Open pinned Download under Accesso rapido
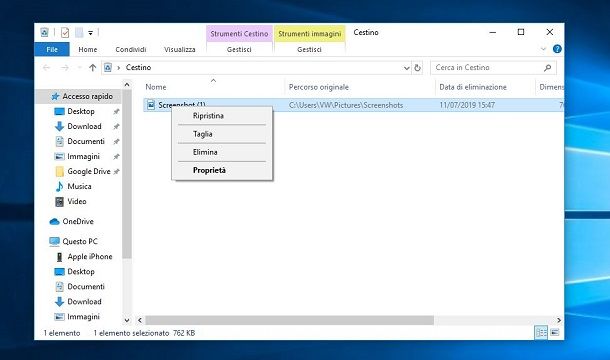The height and width of the screenshot is (360, 610). click(x=84, y=126)
